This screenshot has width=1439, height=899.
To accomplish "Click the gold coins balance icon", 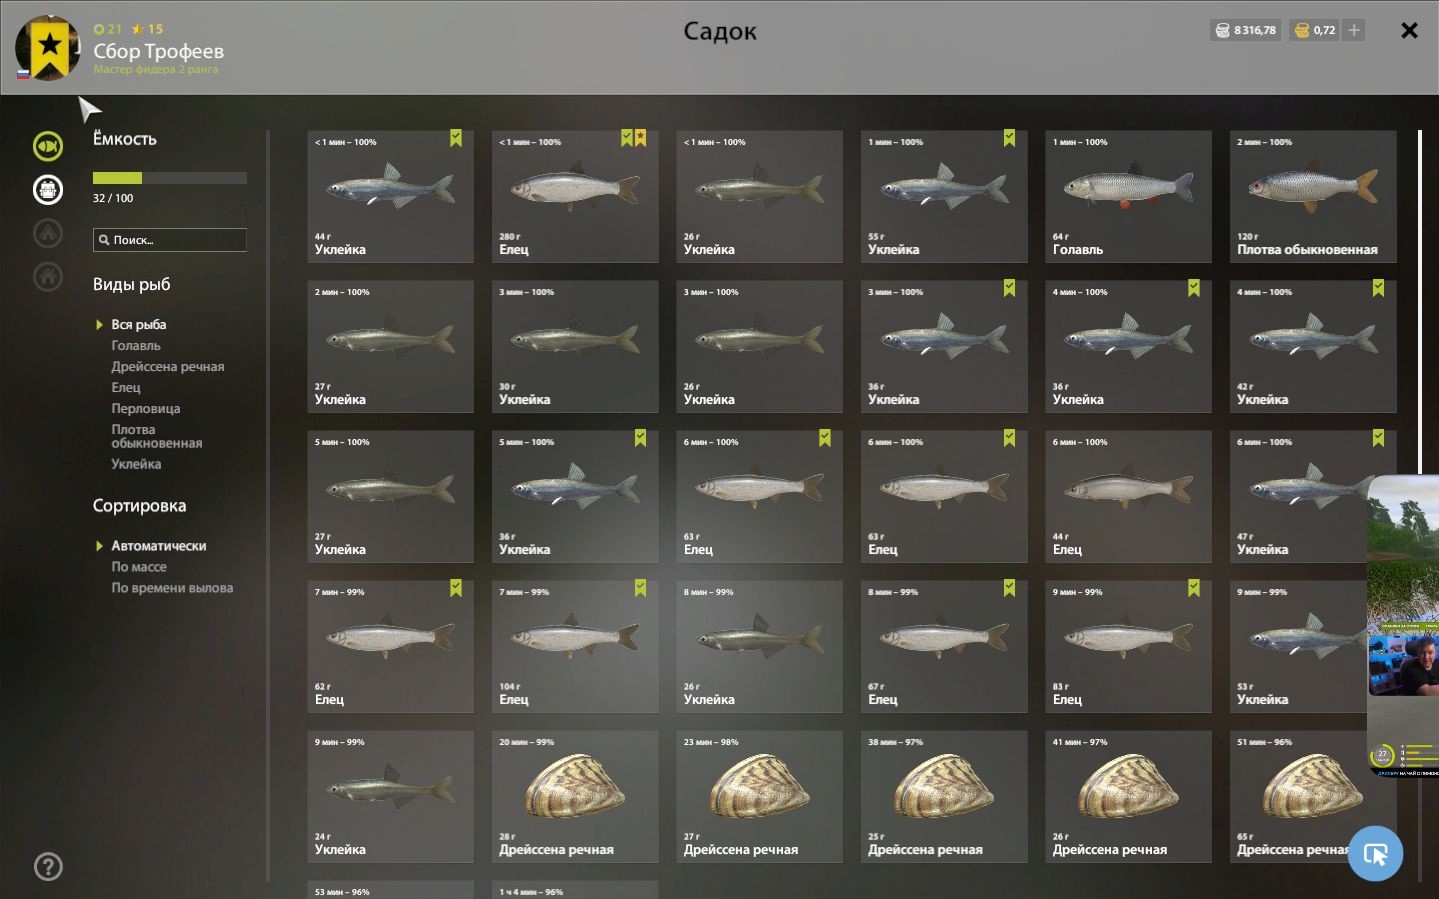I will [1301, 30].
